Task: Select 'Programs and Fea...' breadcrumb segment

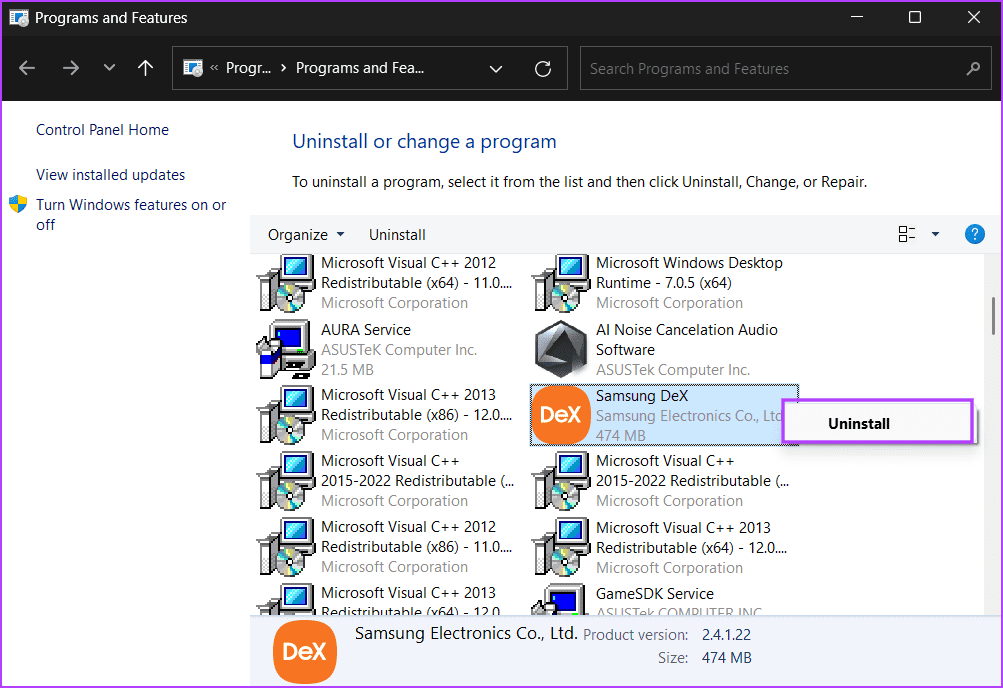Action: click(359, 68)
